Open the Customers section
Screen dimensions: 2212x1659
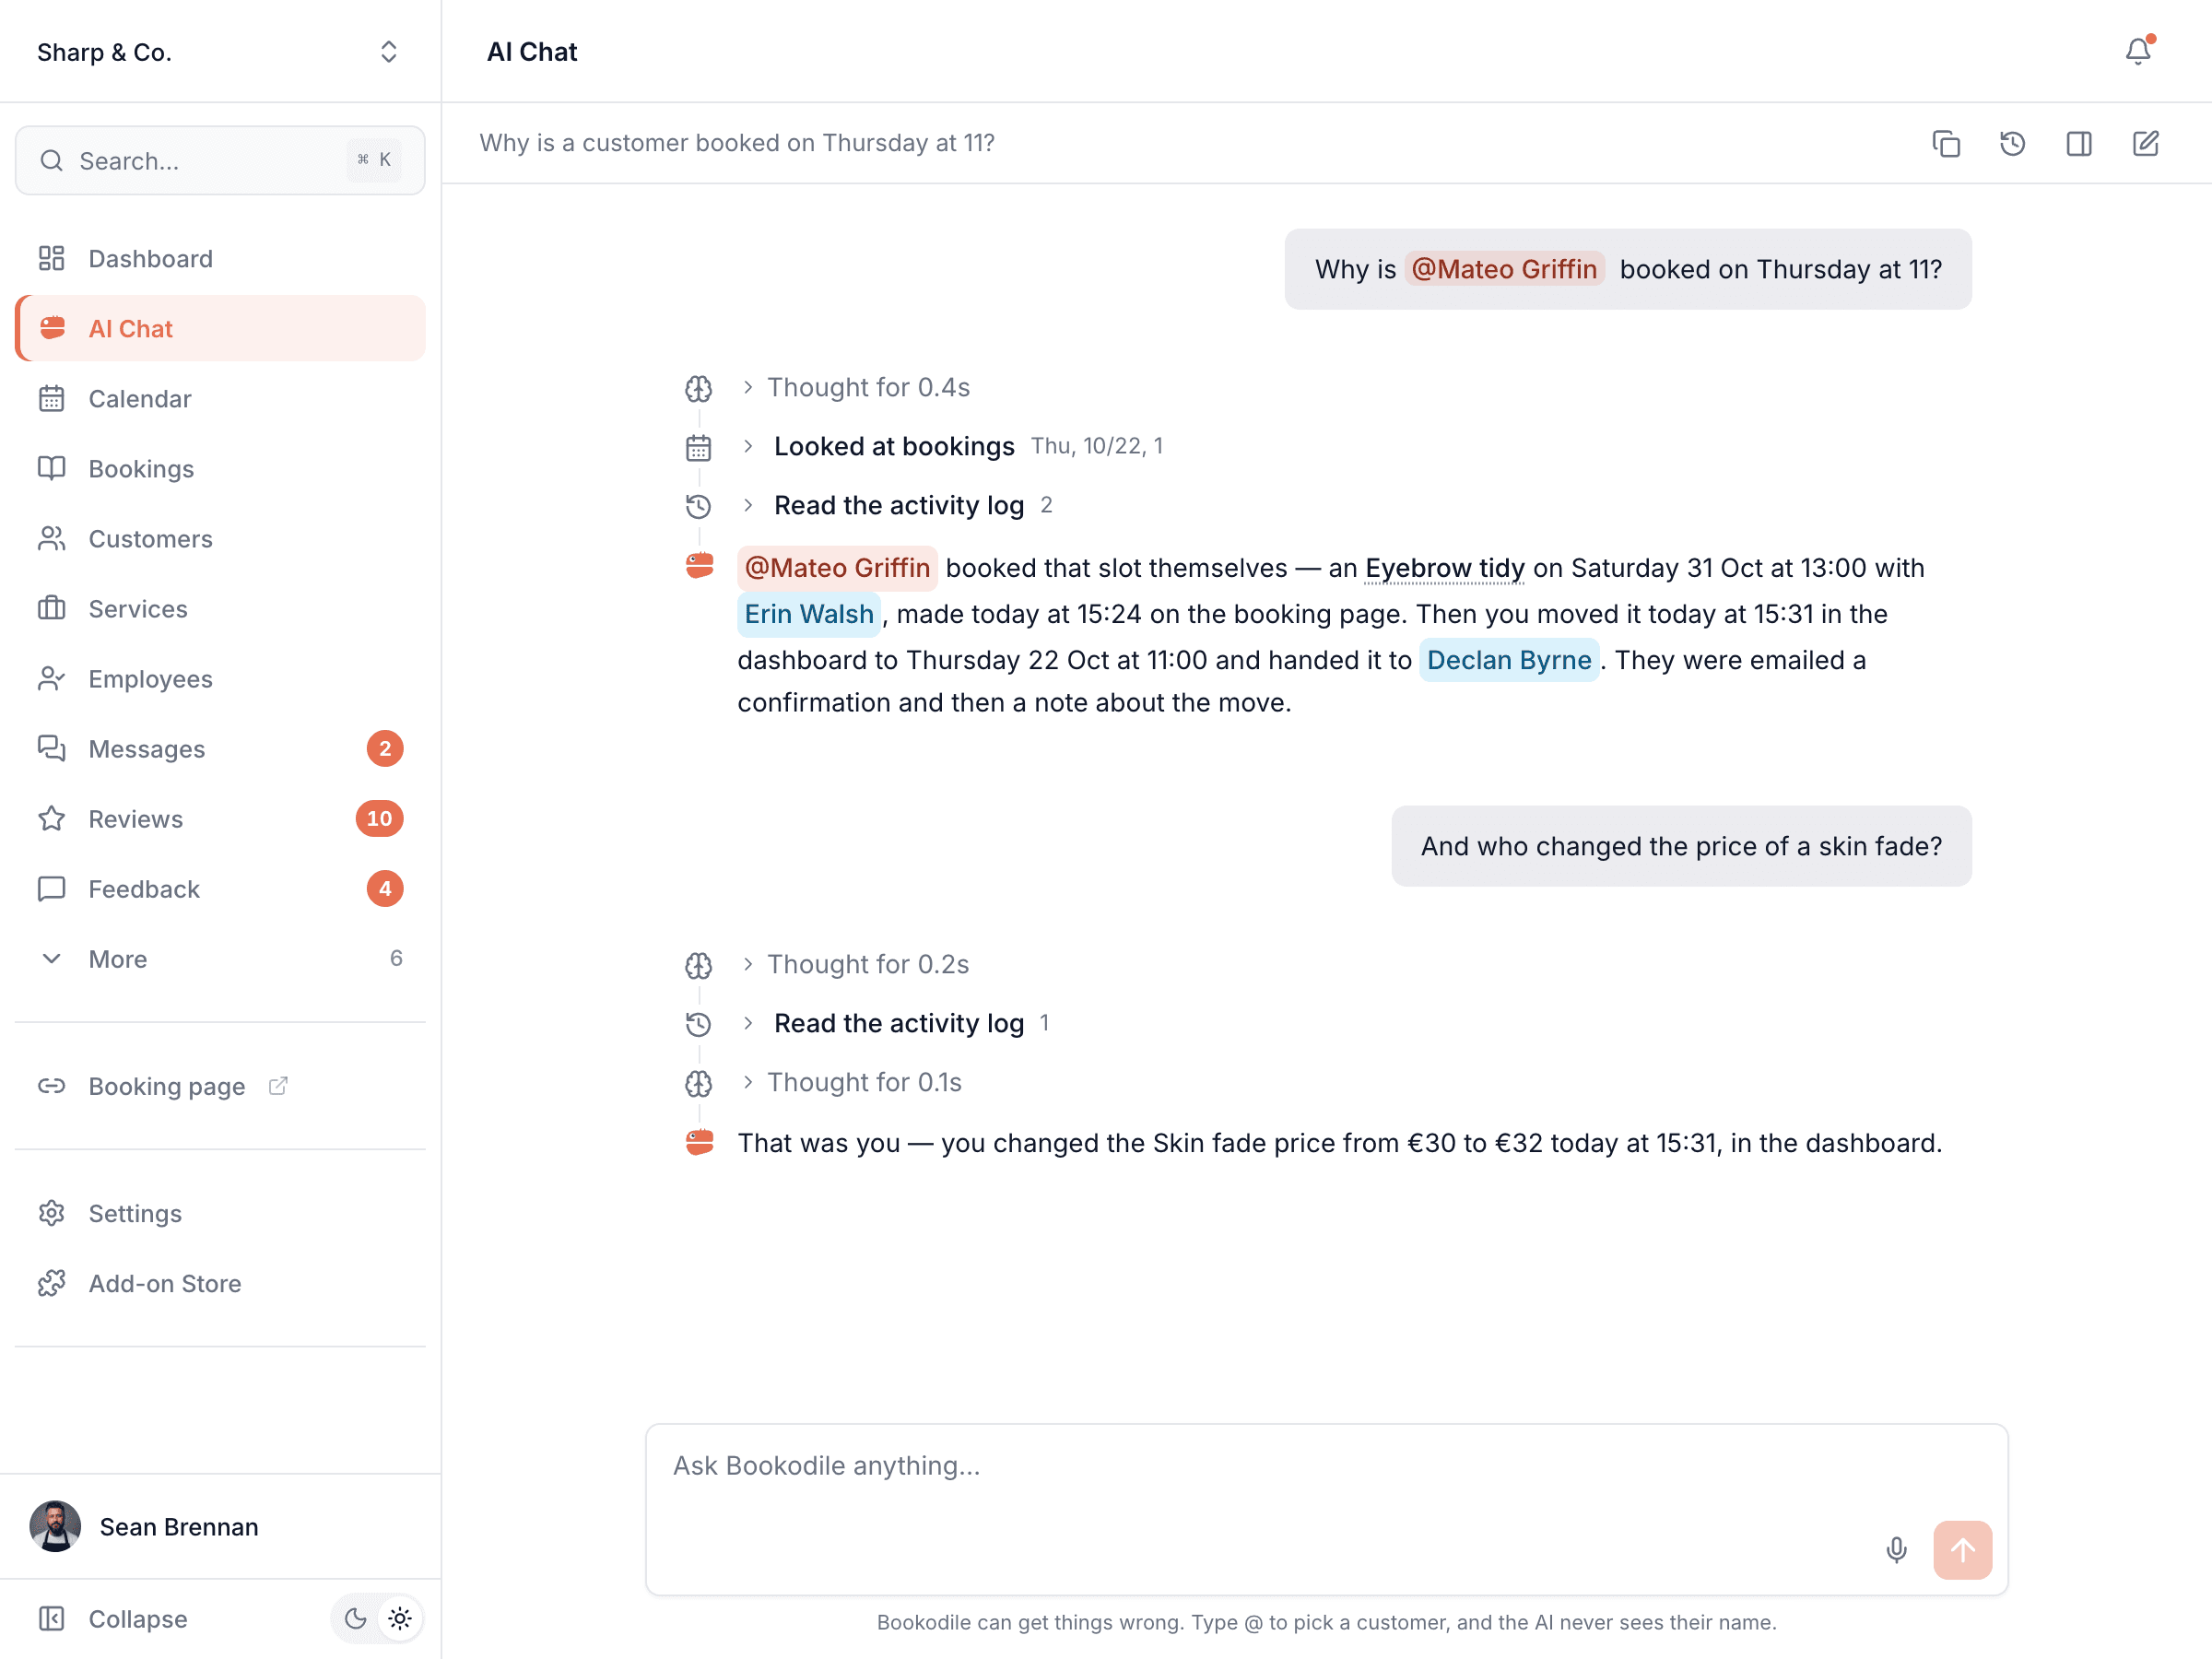point(220,539)
